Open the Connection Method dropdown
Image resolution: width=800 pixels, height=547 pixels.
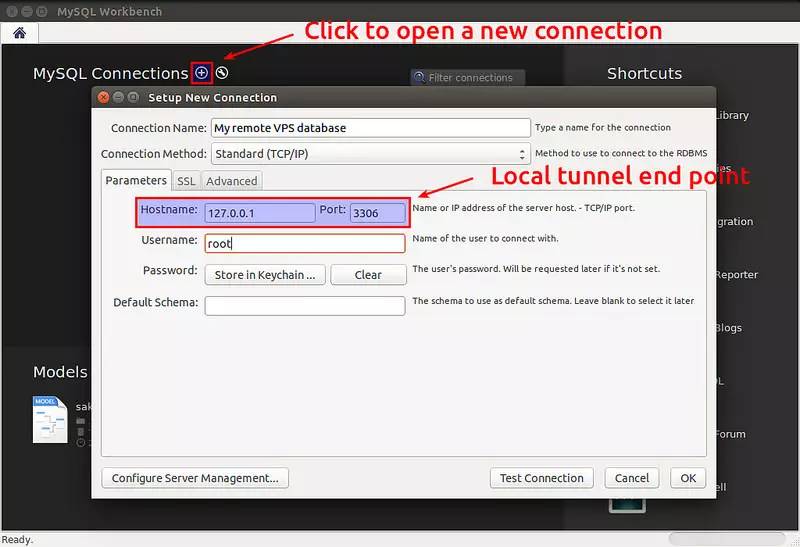(370, 154)
